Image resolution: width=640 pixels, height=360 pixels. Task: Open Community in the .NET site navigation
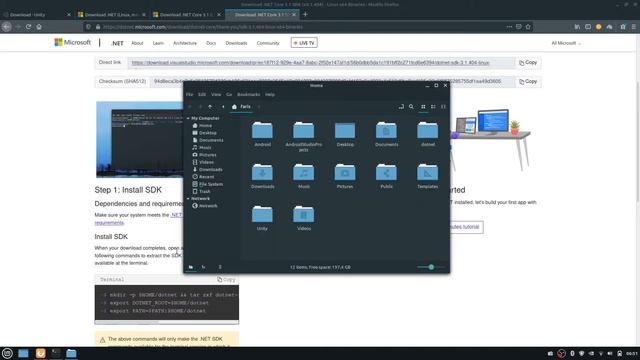[x=268, y=43]
